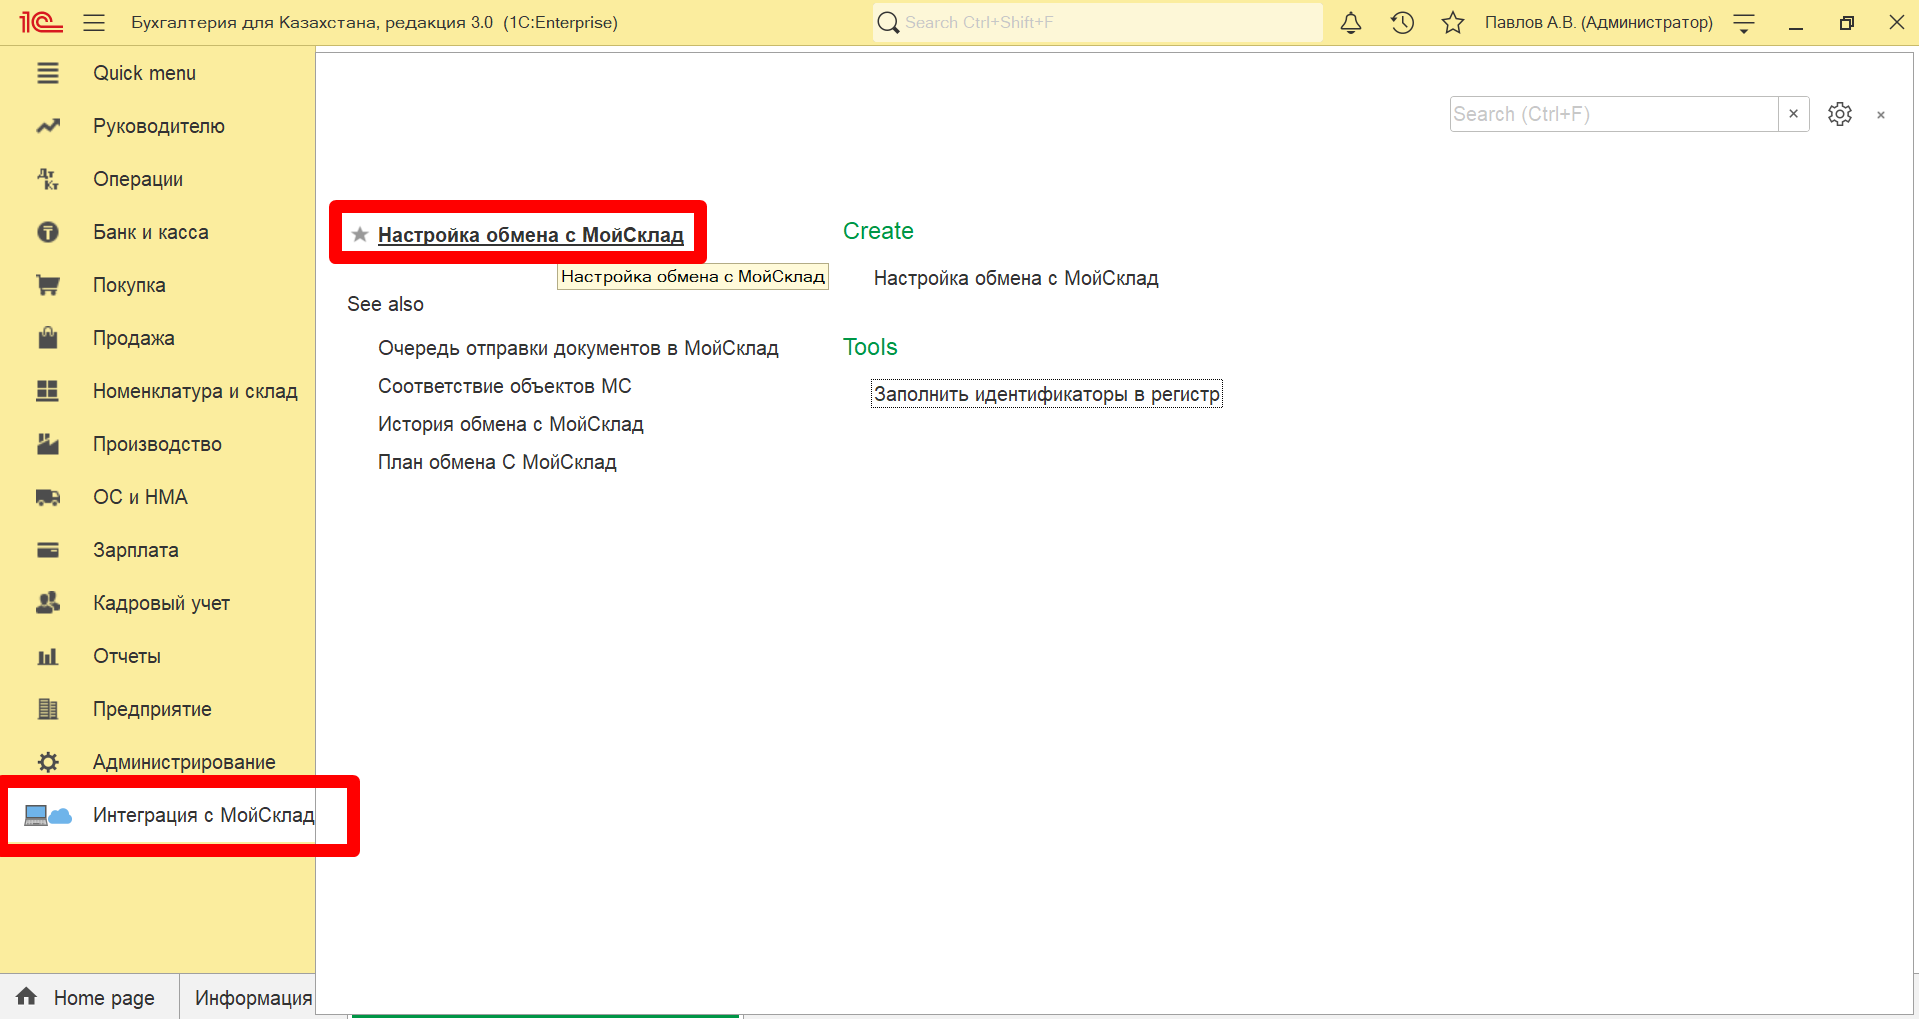Open Настройка обмена с МойСклад under Create
The image size is (1919, 1019).
(x=1016, y=278)
